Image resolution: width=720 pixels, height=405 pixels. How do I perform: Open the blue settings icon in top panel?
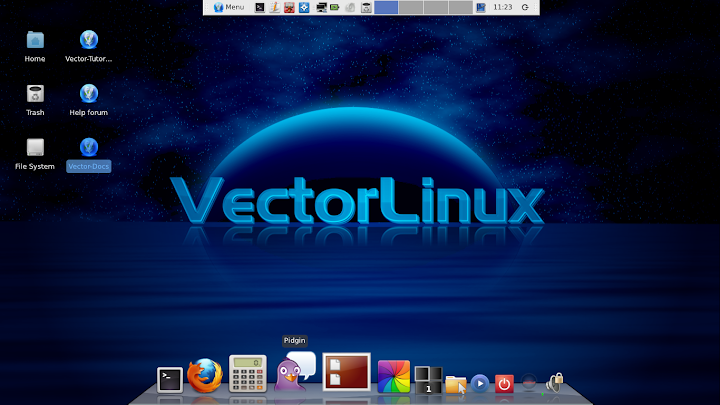304,7
